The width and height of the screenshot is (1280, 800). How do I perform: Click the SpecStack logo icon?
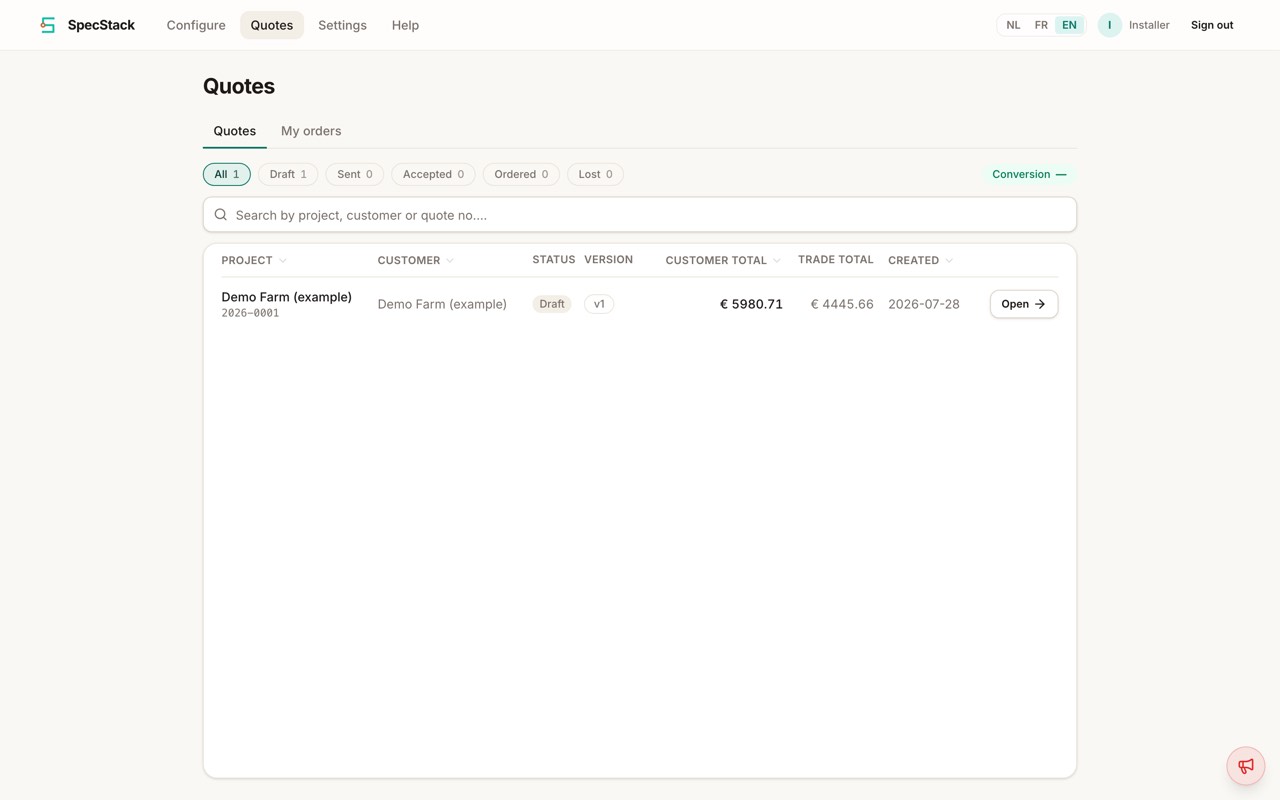(x=47, y=25)
